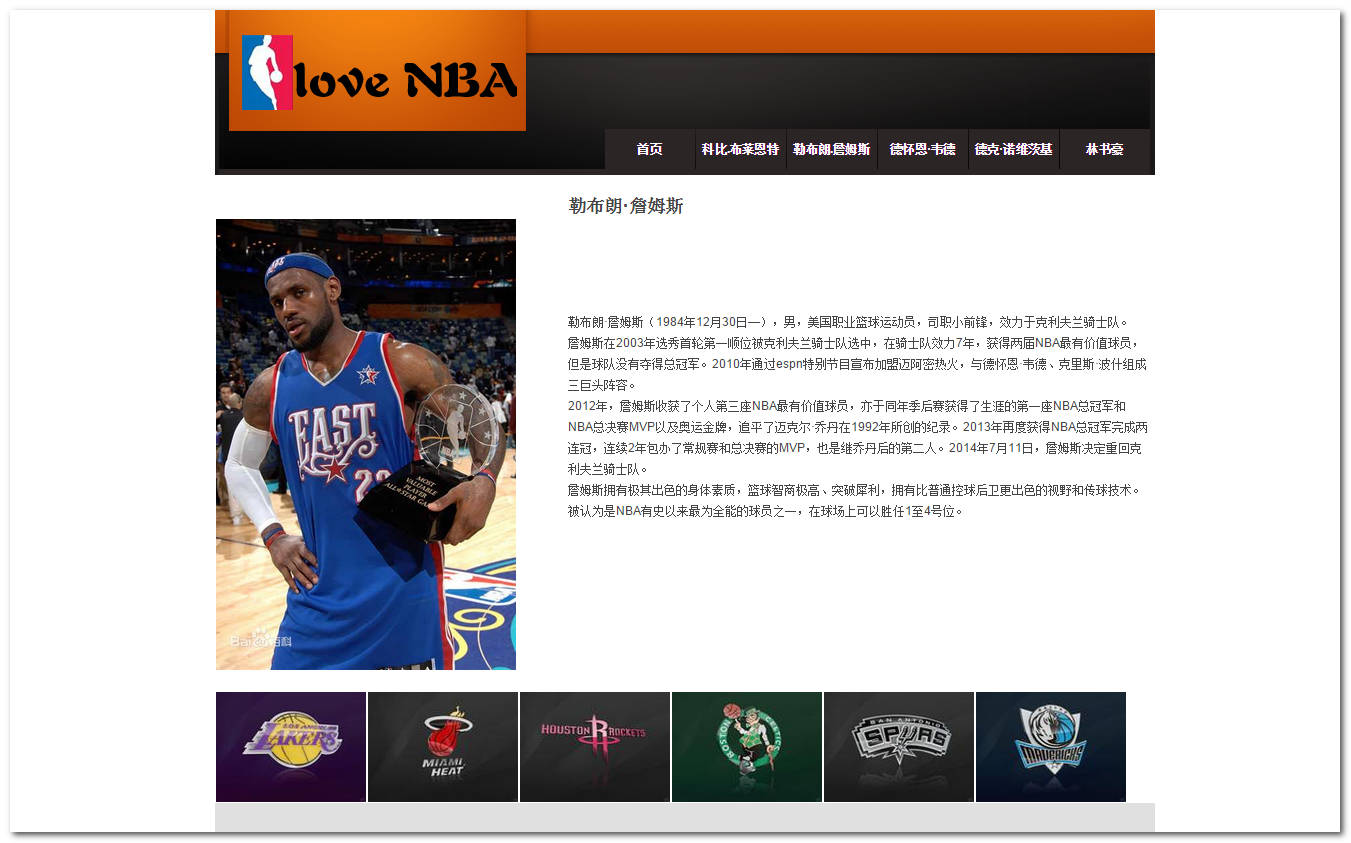Go to the 德怀恩·韦德 nav tab
The height and width of the screenshot is (843, 1351).
(923, 149)
